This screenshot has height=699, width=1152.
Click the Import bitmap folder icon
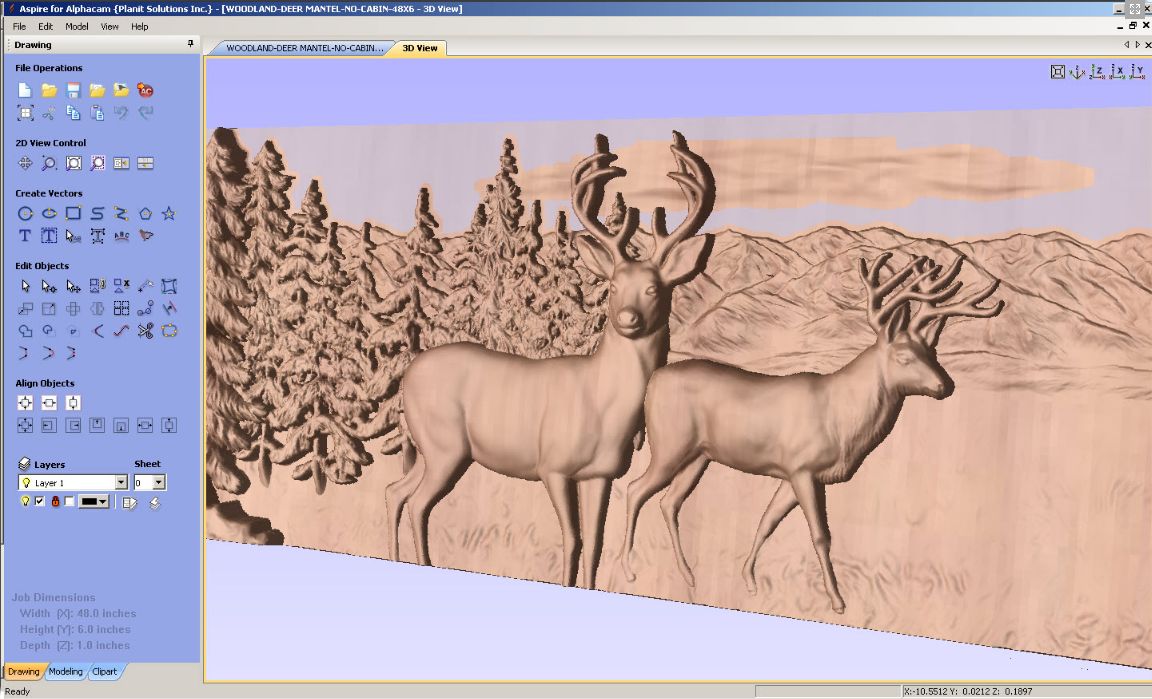(121, 90)
